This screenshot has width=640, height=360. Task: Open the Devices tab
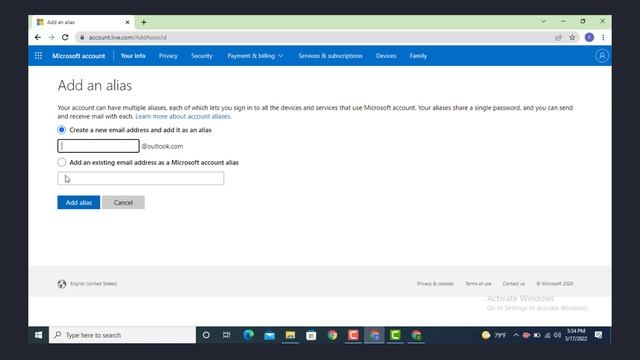(386, 56)
